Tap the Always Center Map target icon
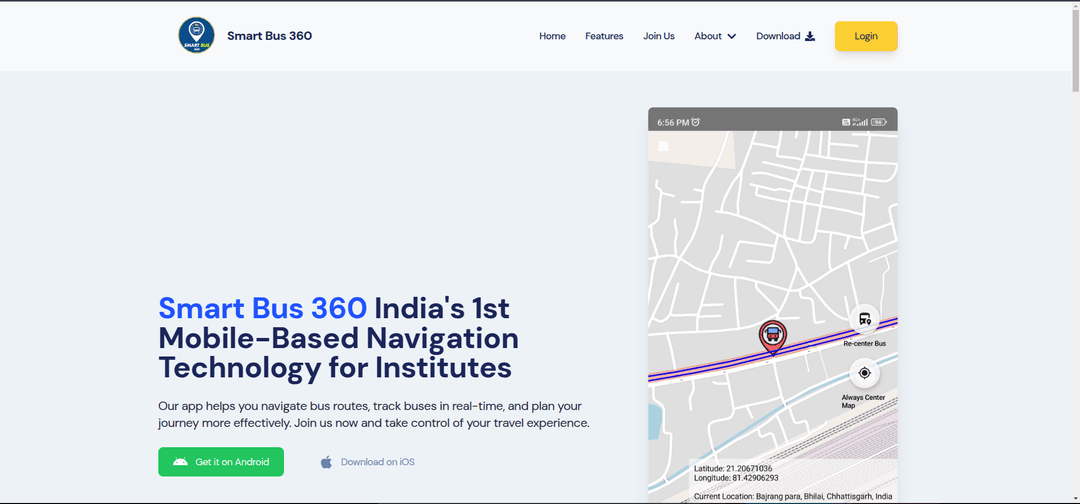Image resolution: width=1080 pixels, height=504 pixels. point(864,373)
